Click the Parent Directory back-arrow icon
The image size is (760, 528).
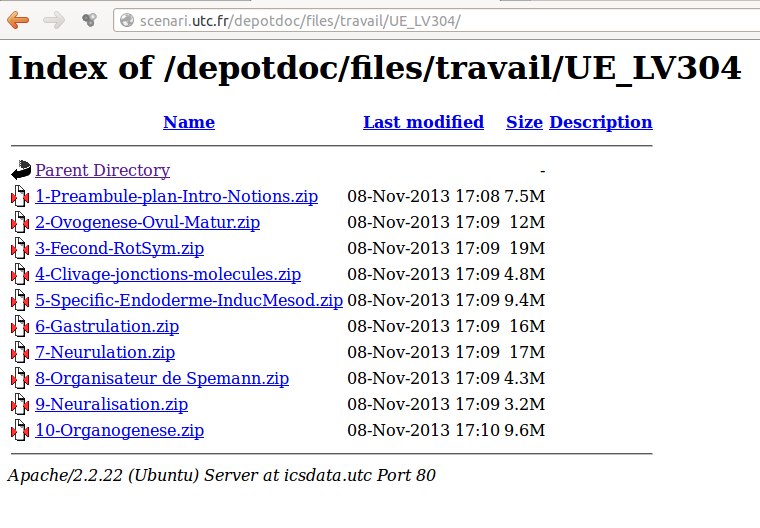(21, 170)
